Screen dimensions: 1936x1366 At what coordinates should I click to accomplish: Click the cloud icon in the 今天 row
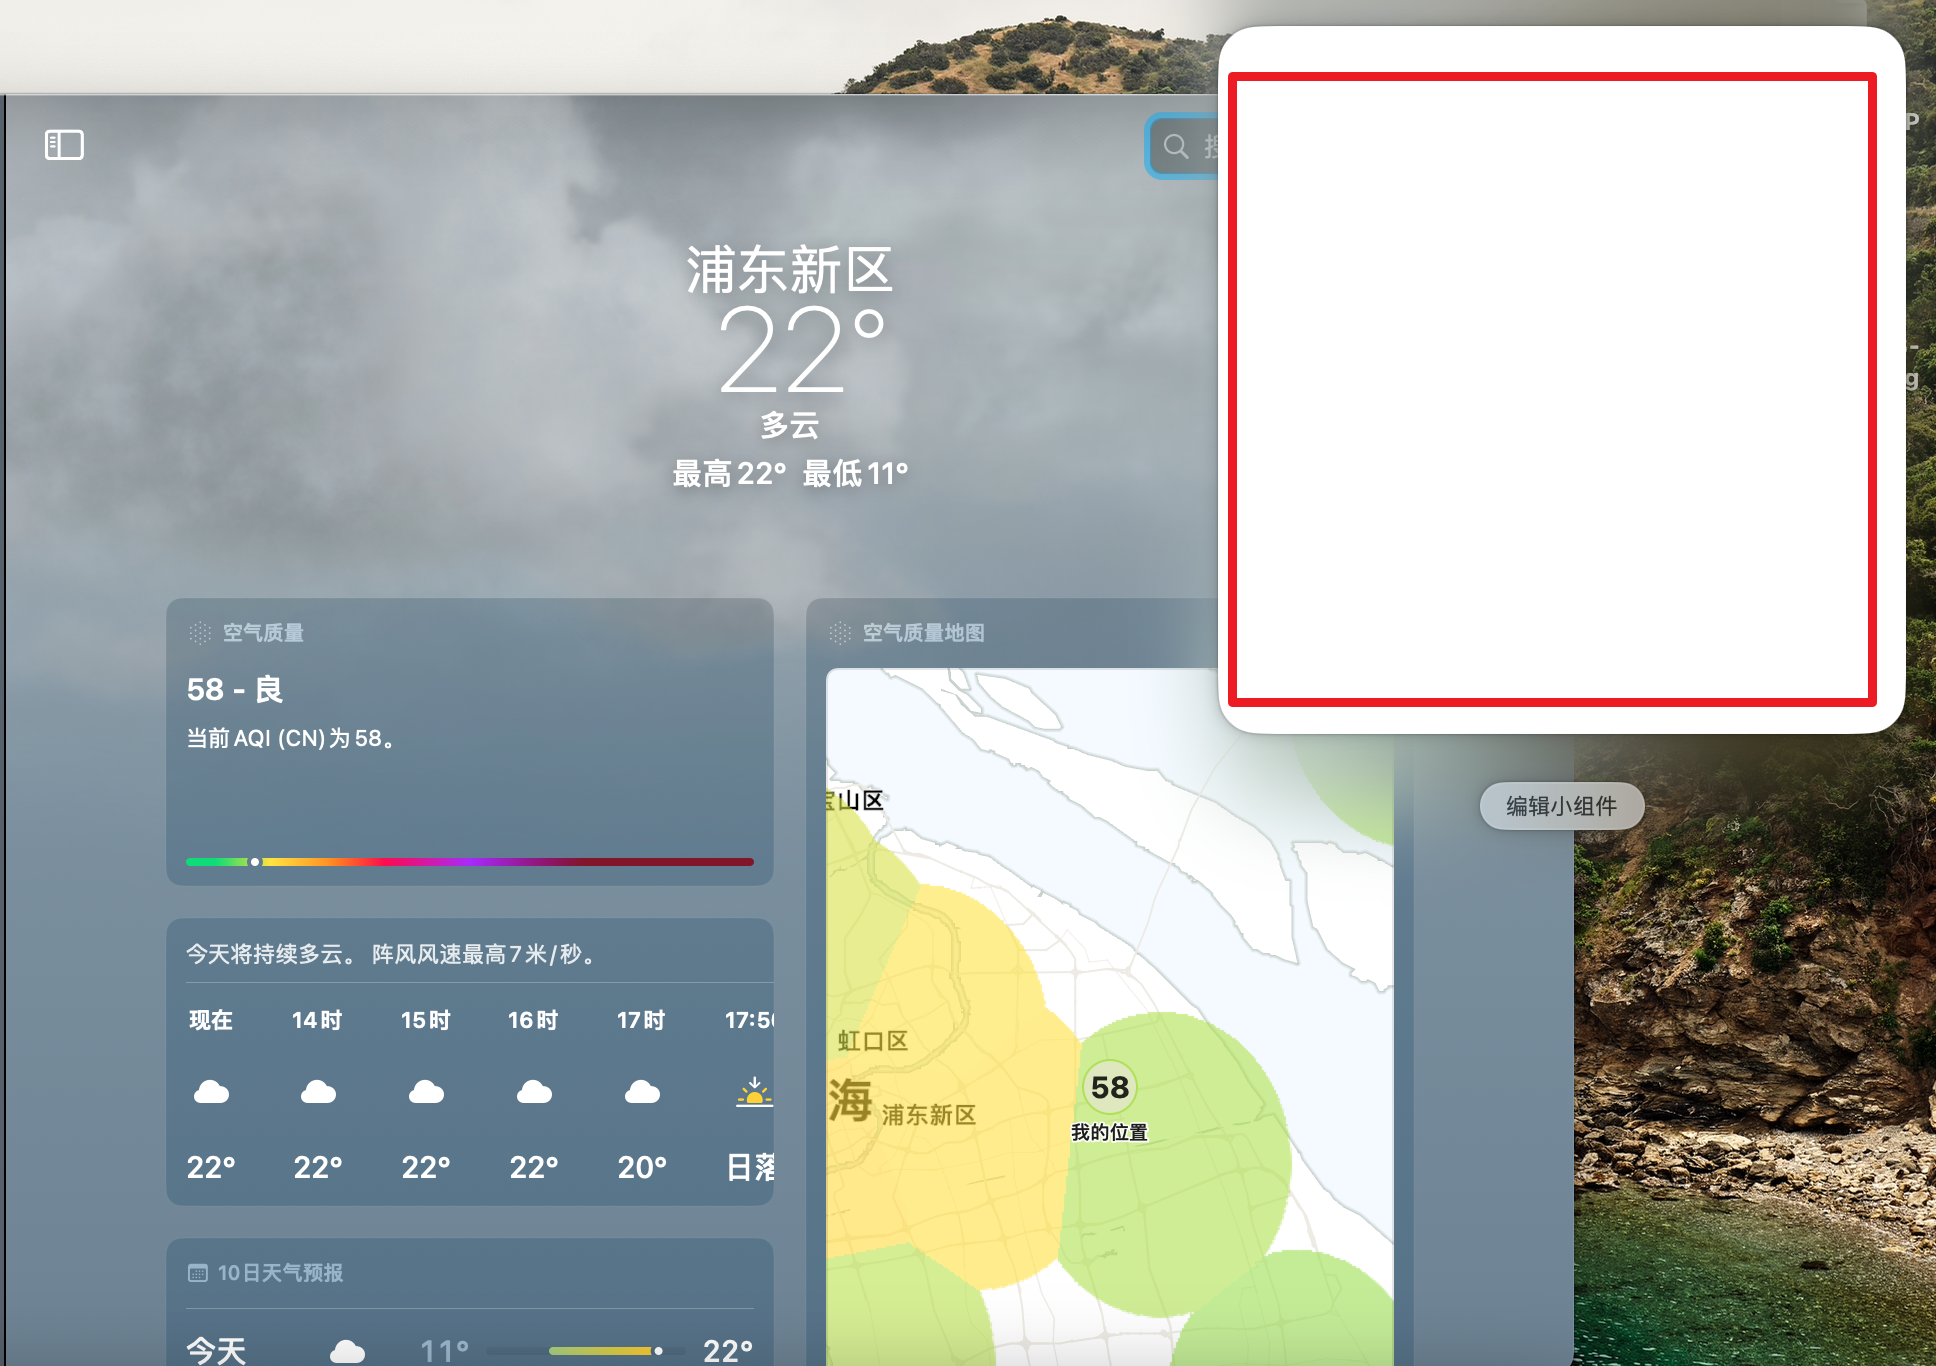[x=347, y=1351]
